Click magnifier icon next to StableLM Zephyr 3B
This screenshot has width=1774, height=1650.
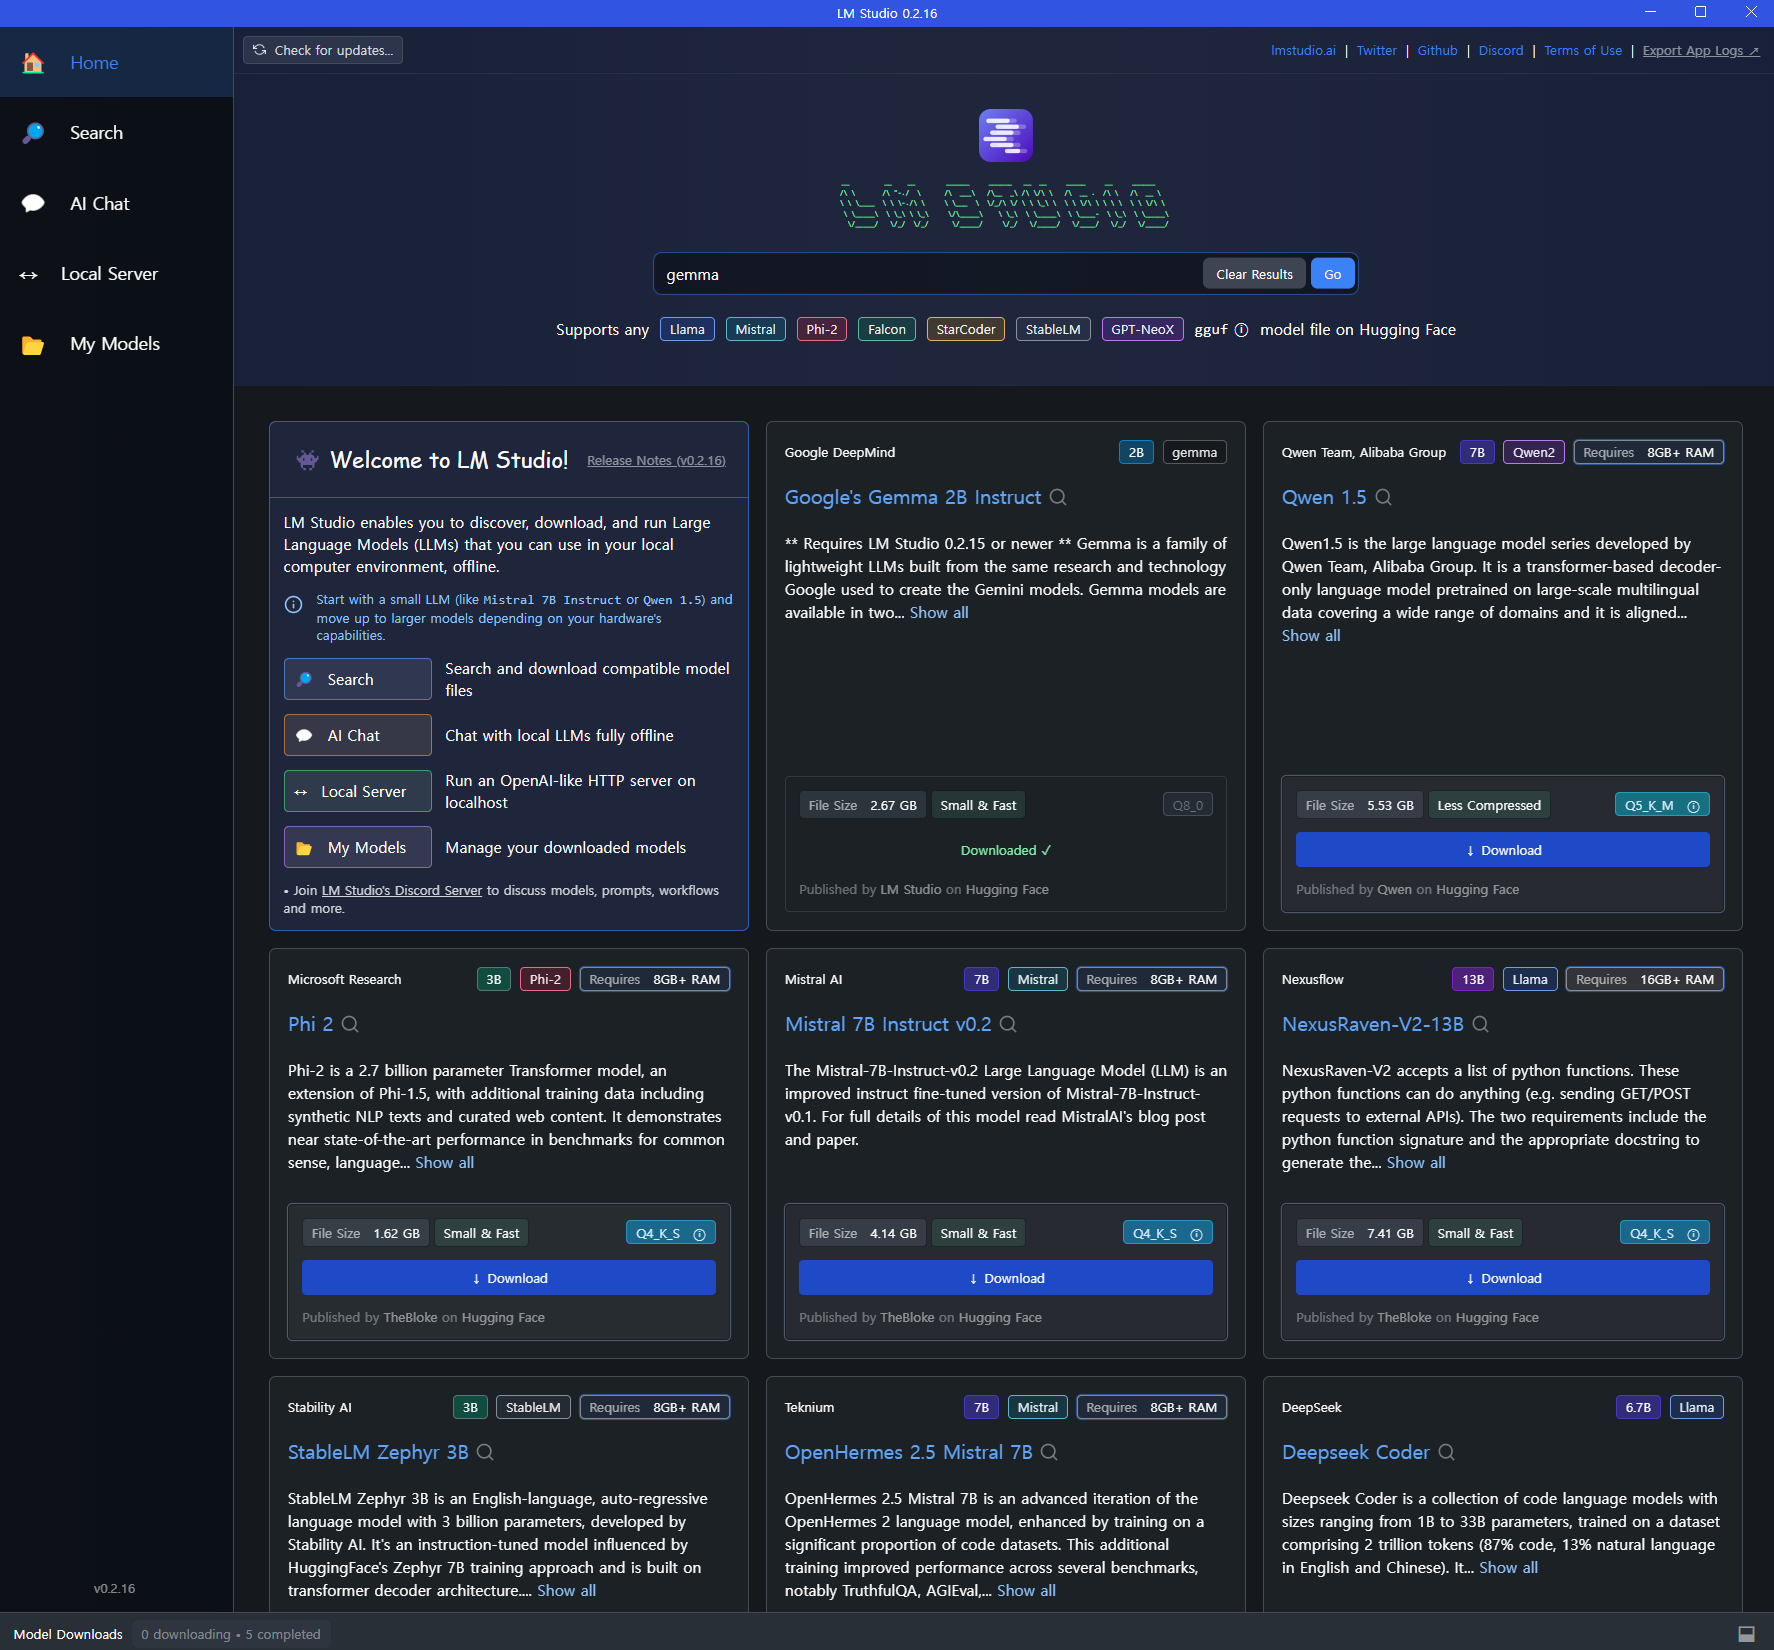485,1452
